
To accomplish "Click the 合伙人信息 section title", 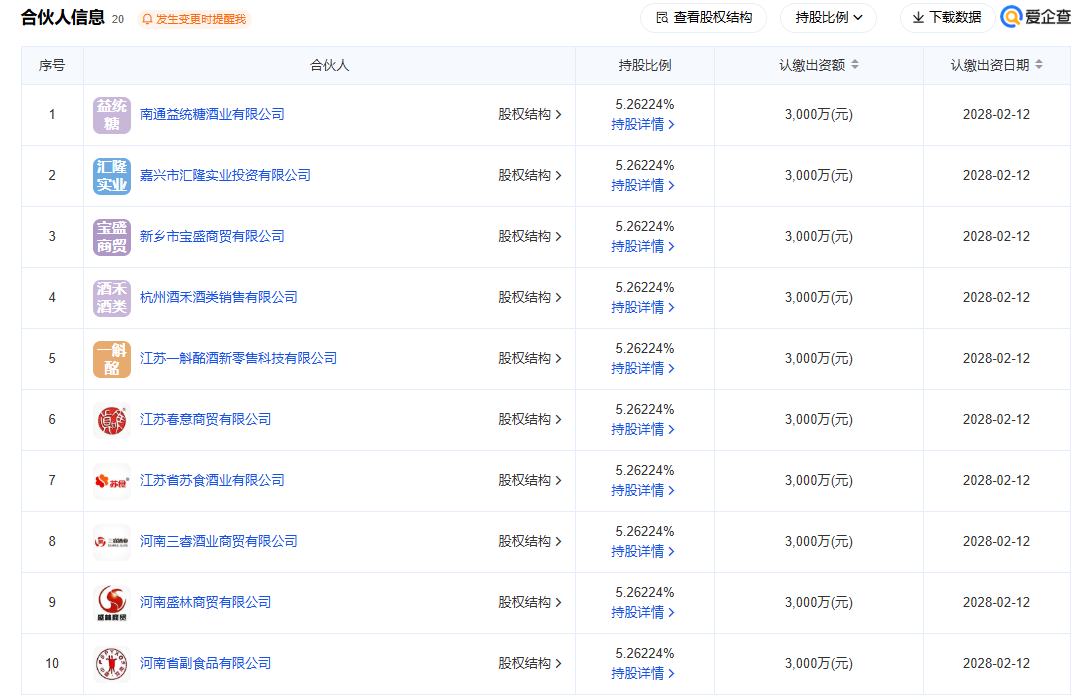I will (x=63, y=18).
